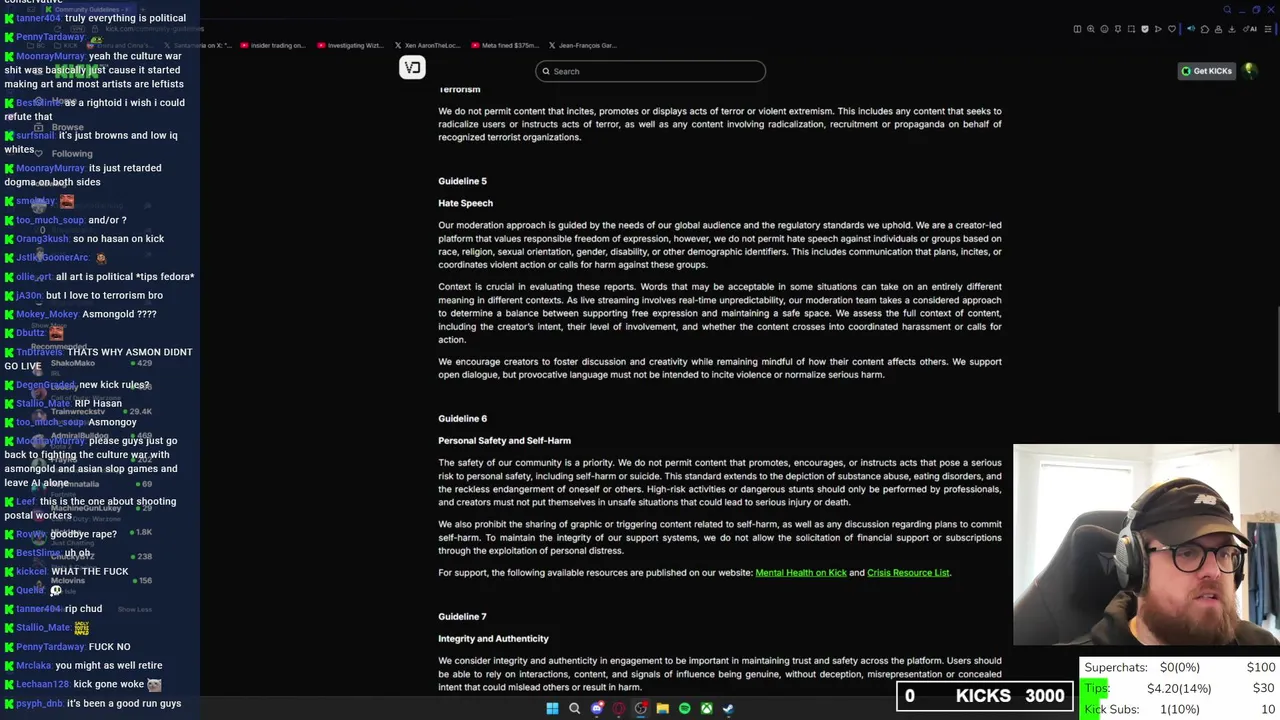Image resolution: width=1280 pixels, height=720 pixels.
Task: Click the 'Integrity and Authenticity' subheading
Action: (x=493, y=639)
